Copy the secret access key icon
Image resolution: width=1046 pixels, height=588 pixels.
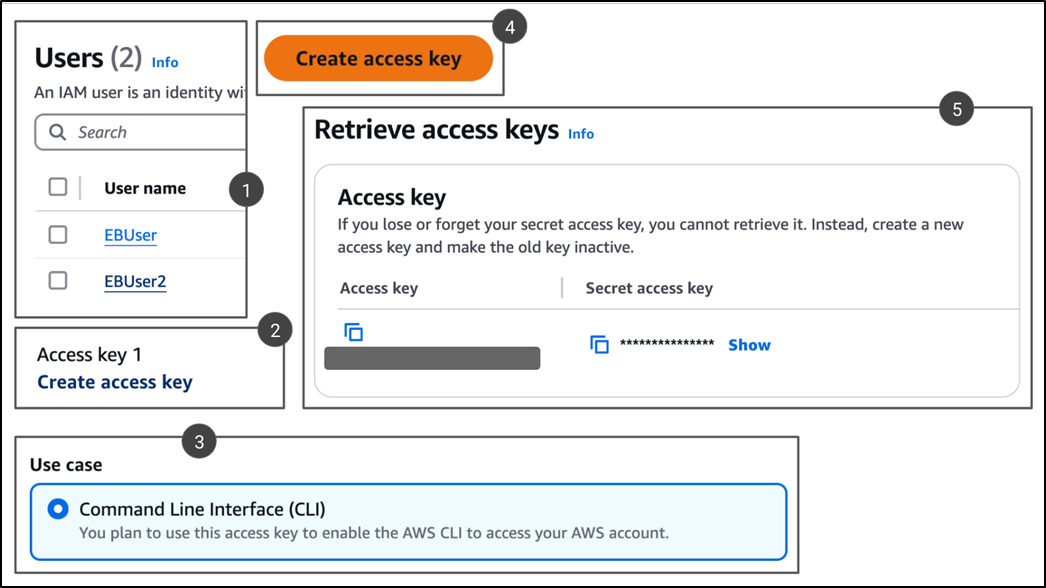(599, 344)
